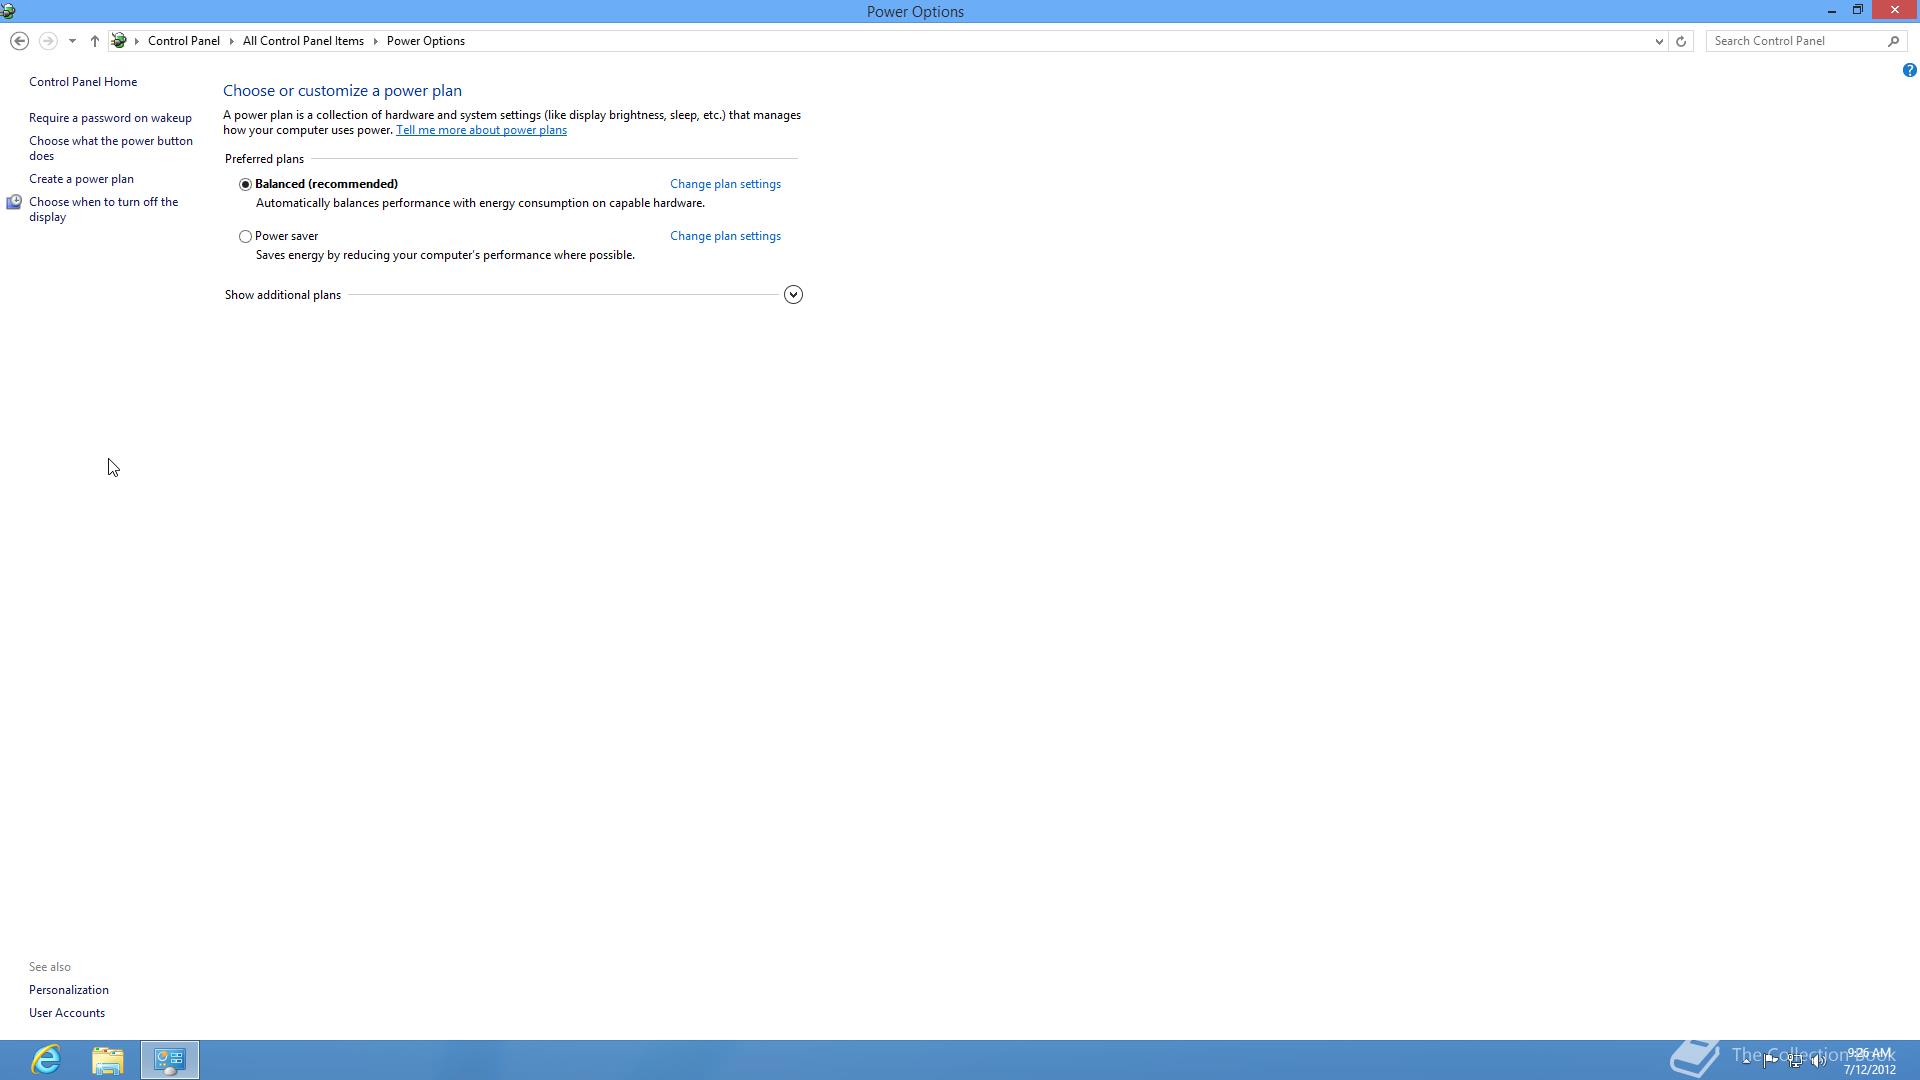This screenshot has height=1080, width=1920.
Task: Open the Action Center flag icon
Action: pos(1770,1061)
